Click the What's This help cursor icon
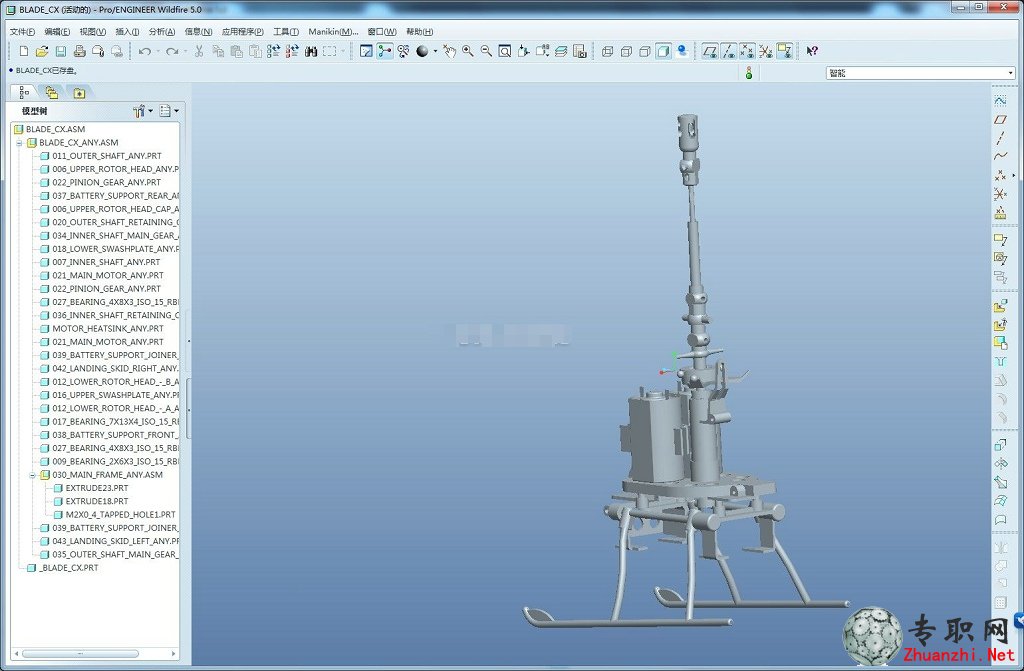The image size is (1024, 671). 812,51
